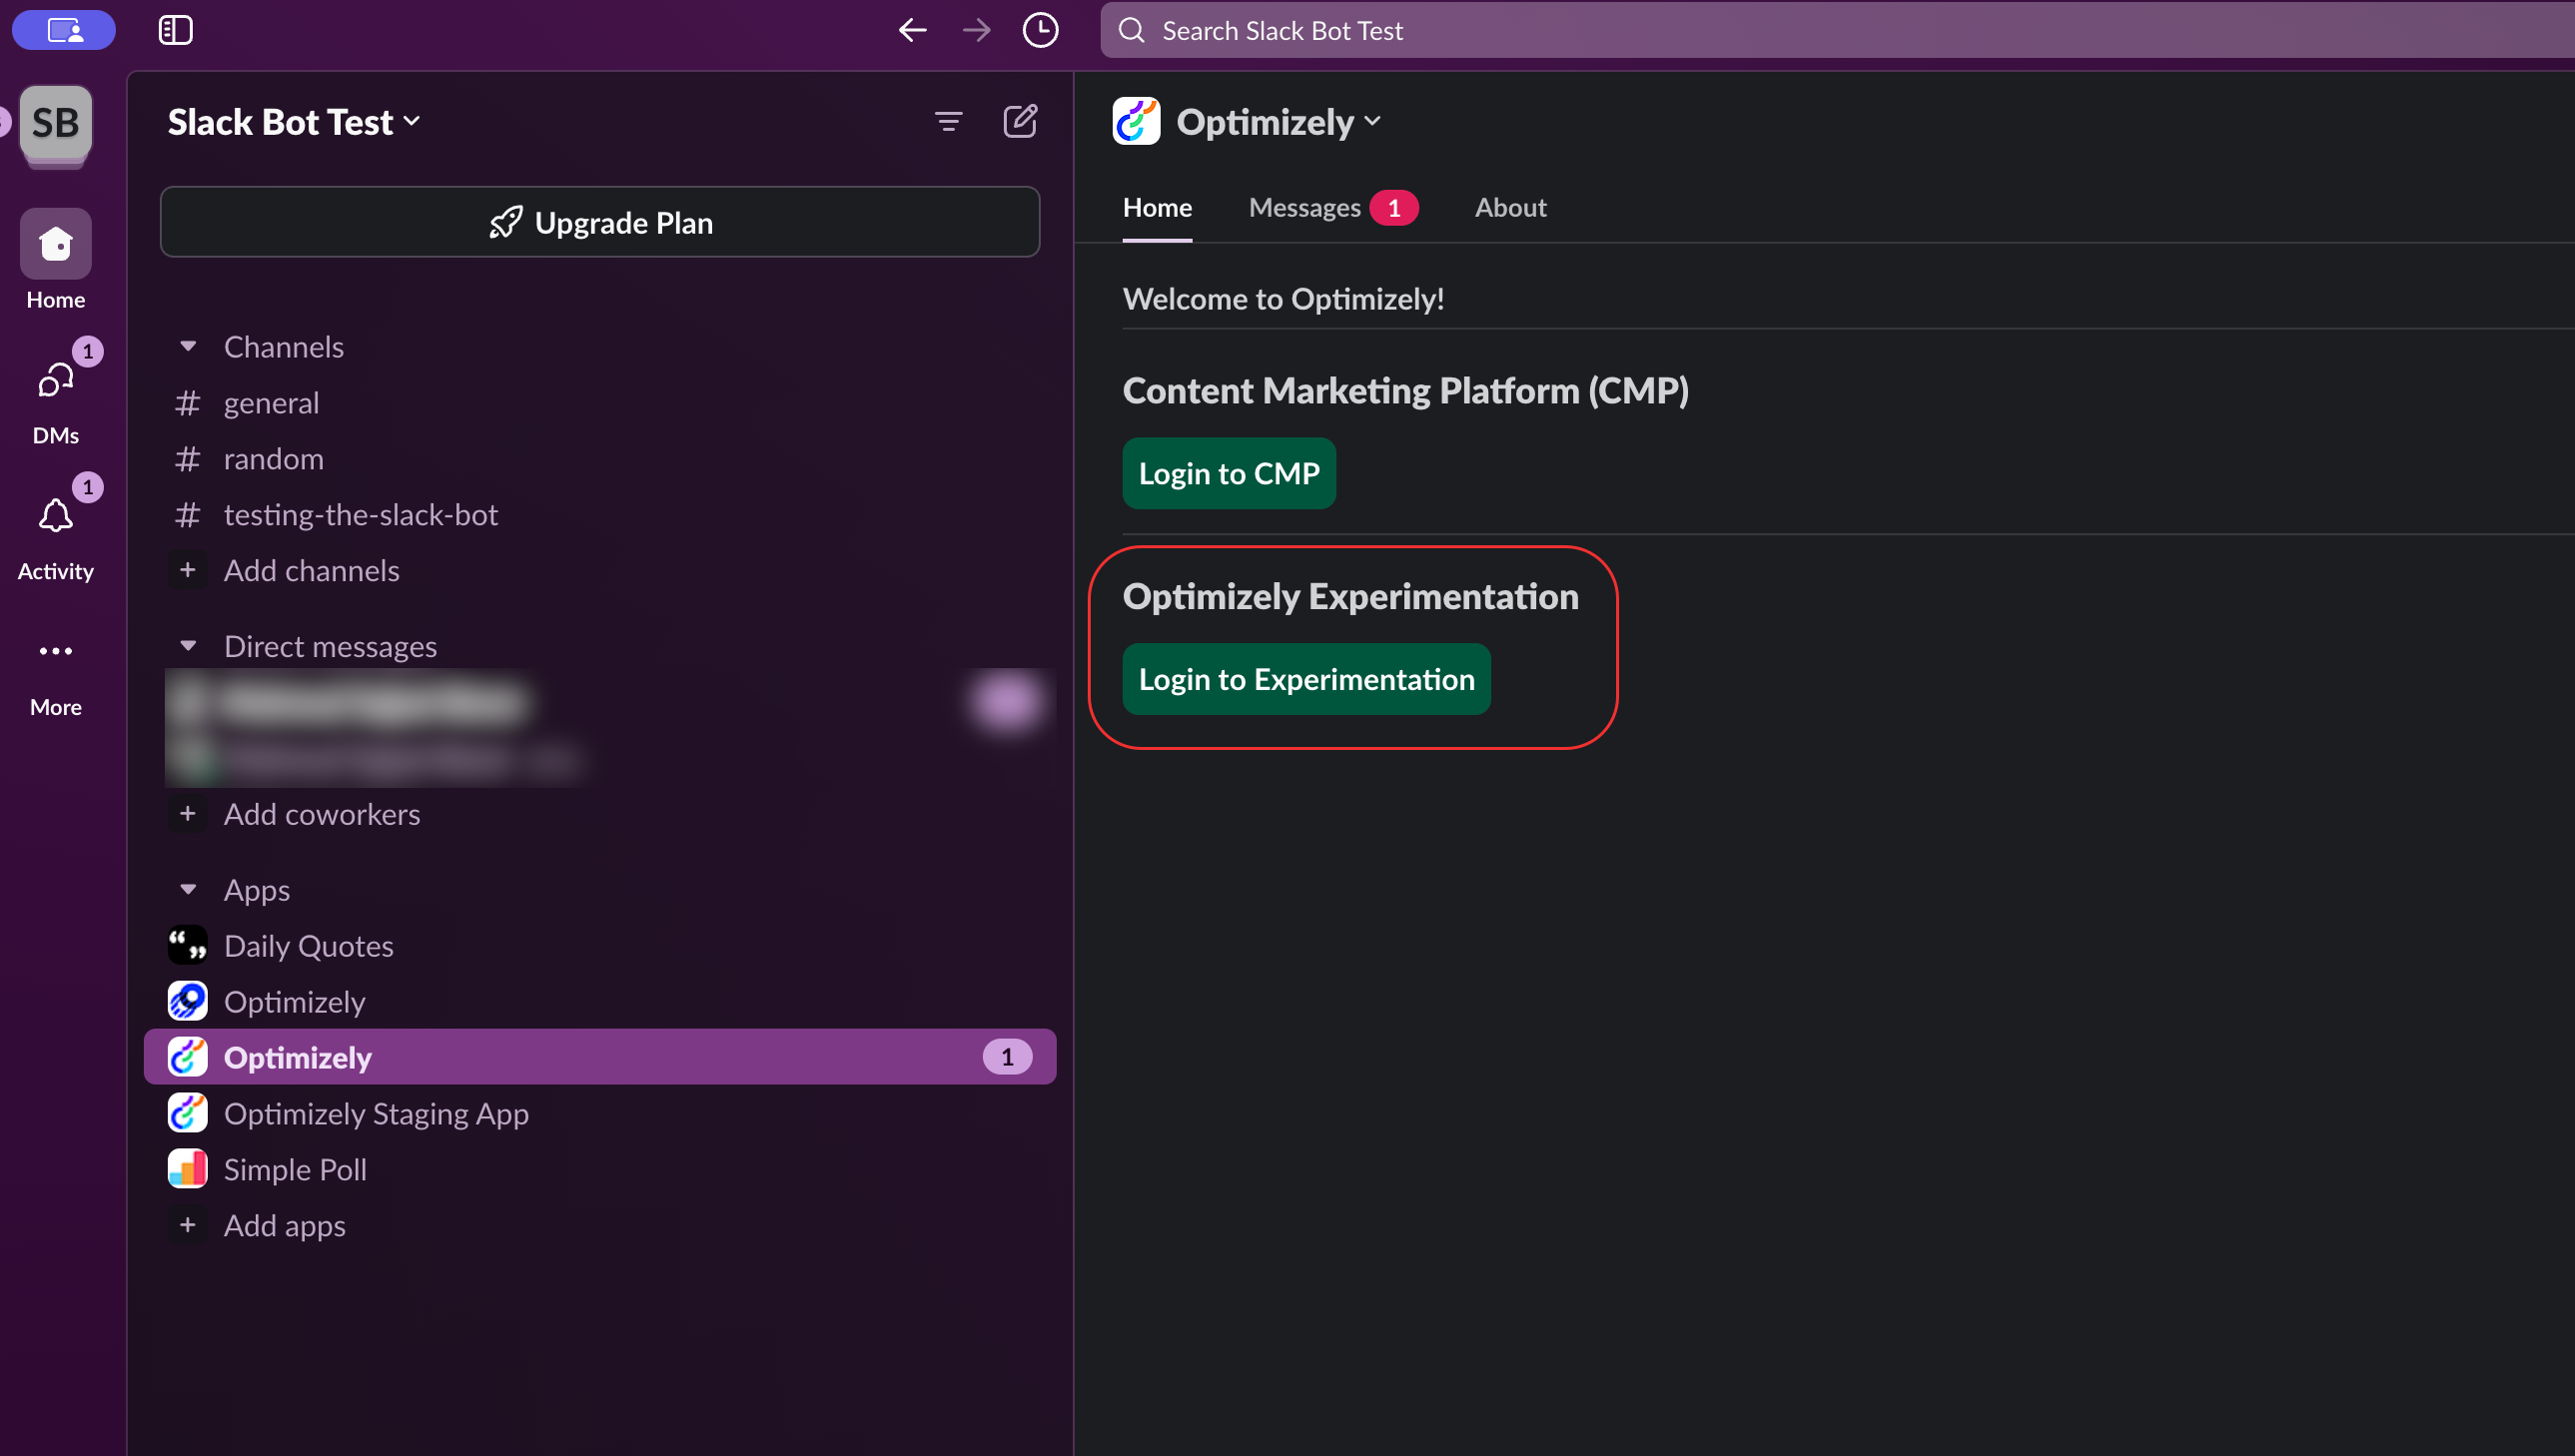This screenshot has width=2575, height=1456.
Task: Open the Slack Bot Test workspace menu
Action: pyautogui.click(x=293, y=121)
